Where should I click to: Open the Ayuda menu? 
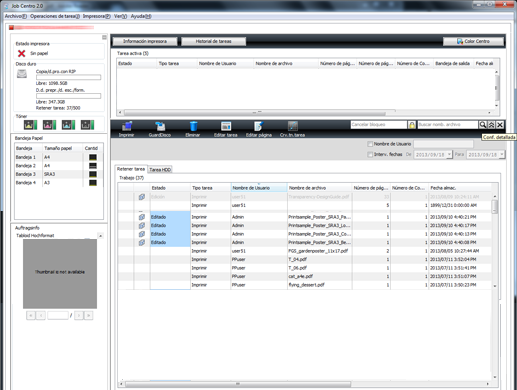click(141, 16)
